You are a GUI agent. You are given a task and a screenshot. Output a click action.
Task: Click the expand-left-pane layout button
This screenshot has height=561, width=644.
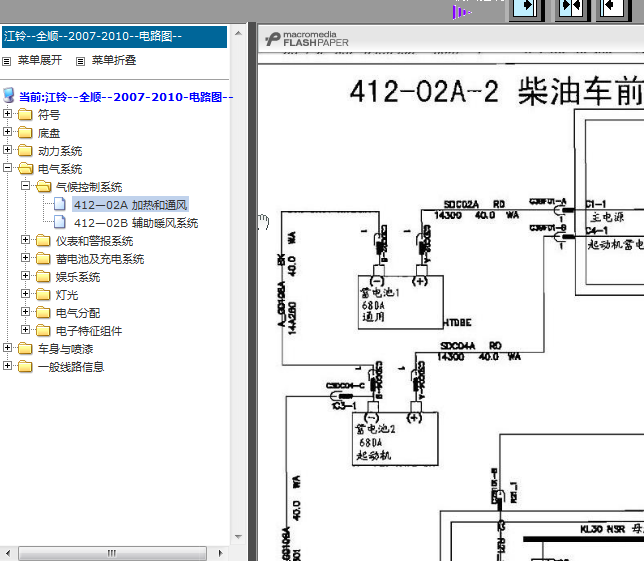click(526, 9)
